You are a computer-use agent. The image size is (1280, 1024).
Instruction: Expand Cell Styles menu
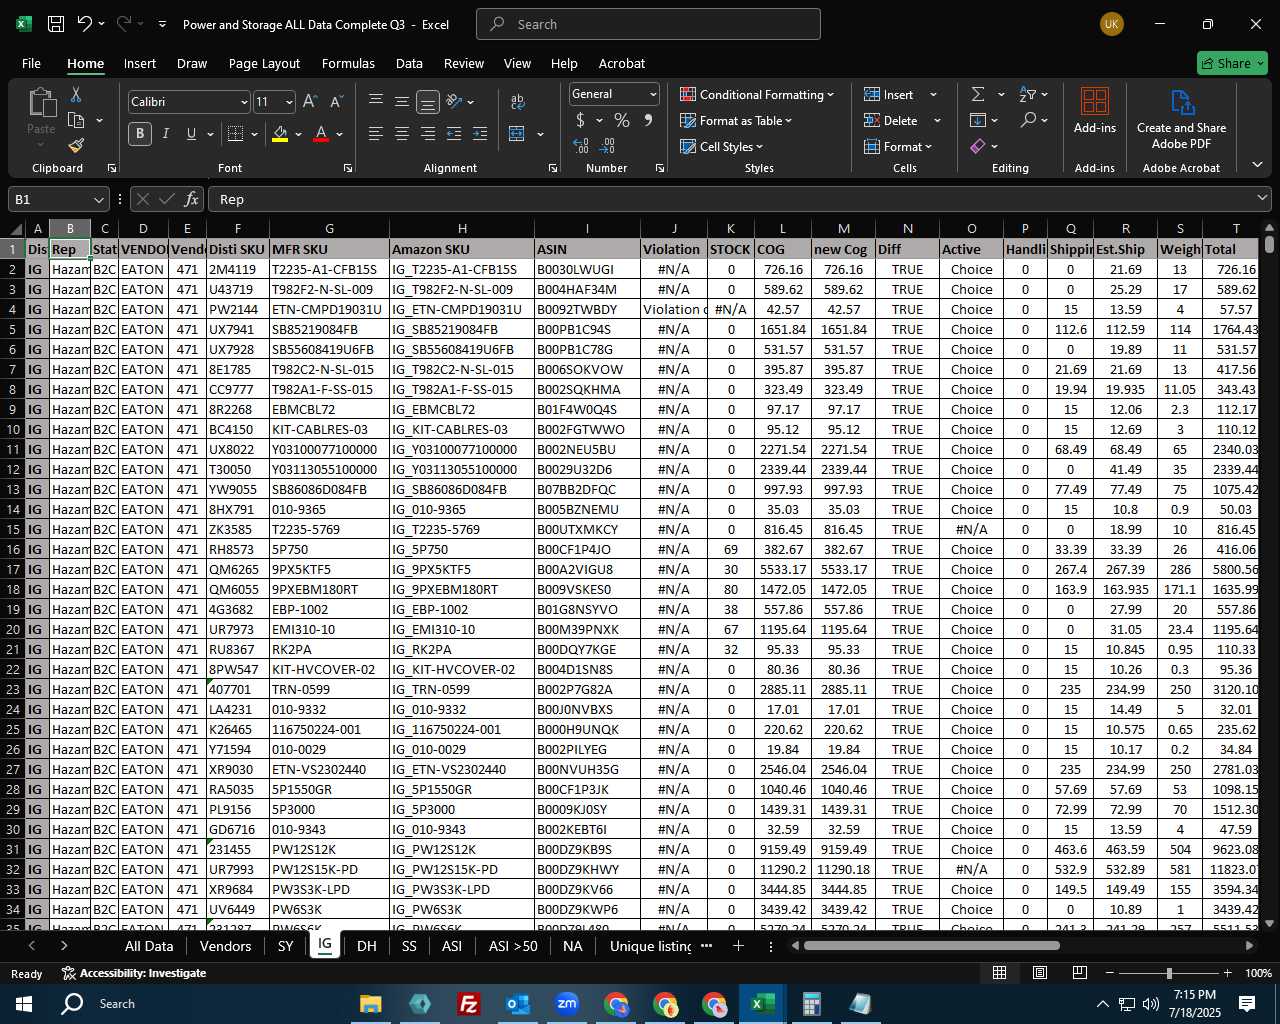tap(721, 147)
